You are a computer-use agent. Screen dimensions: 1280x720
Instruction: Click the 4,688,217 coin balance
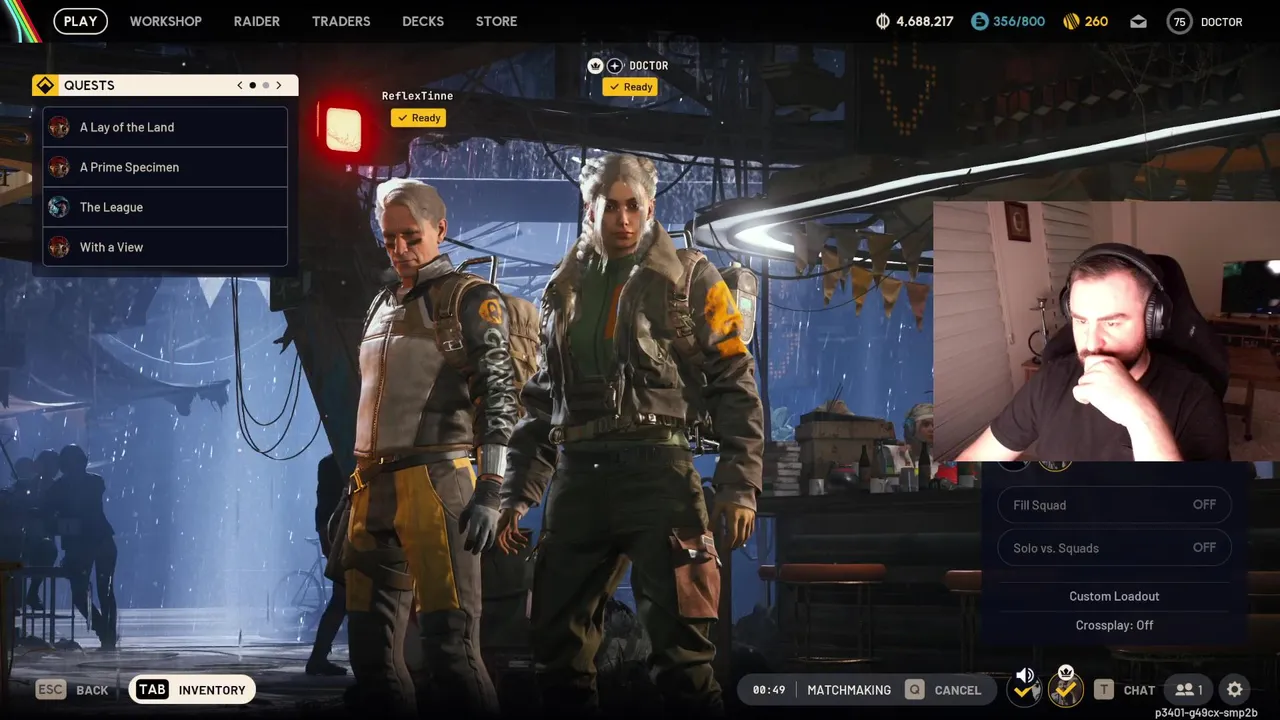click(x=925, y=21)
